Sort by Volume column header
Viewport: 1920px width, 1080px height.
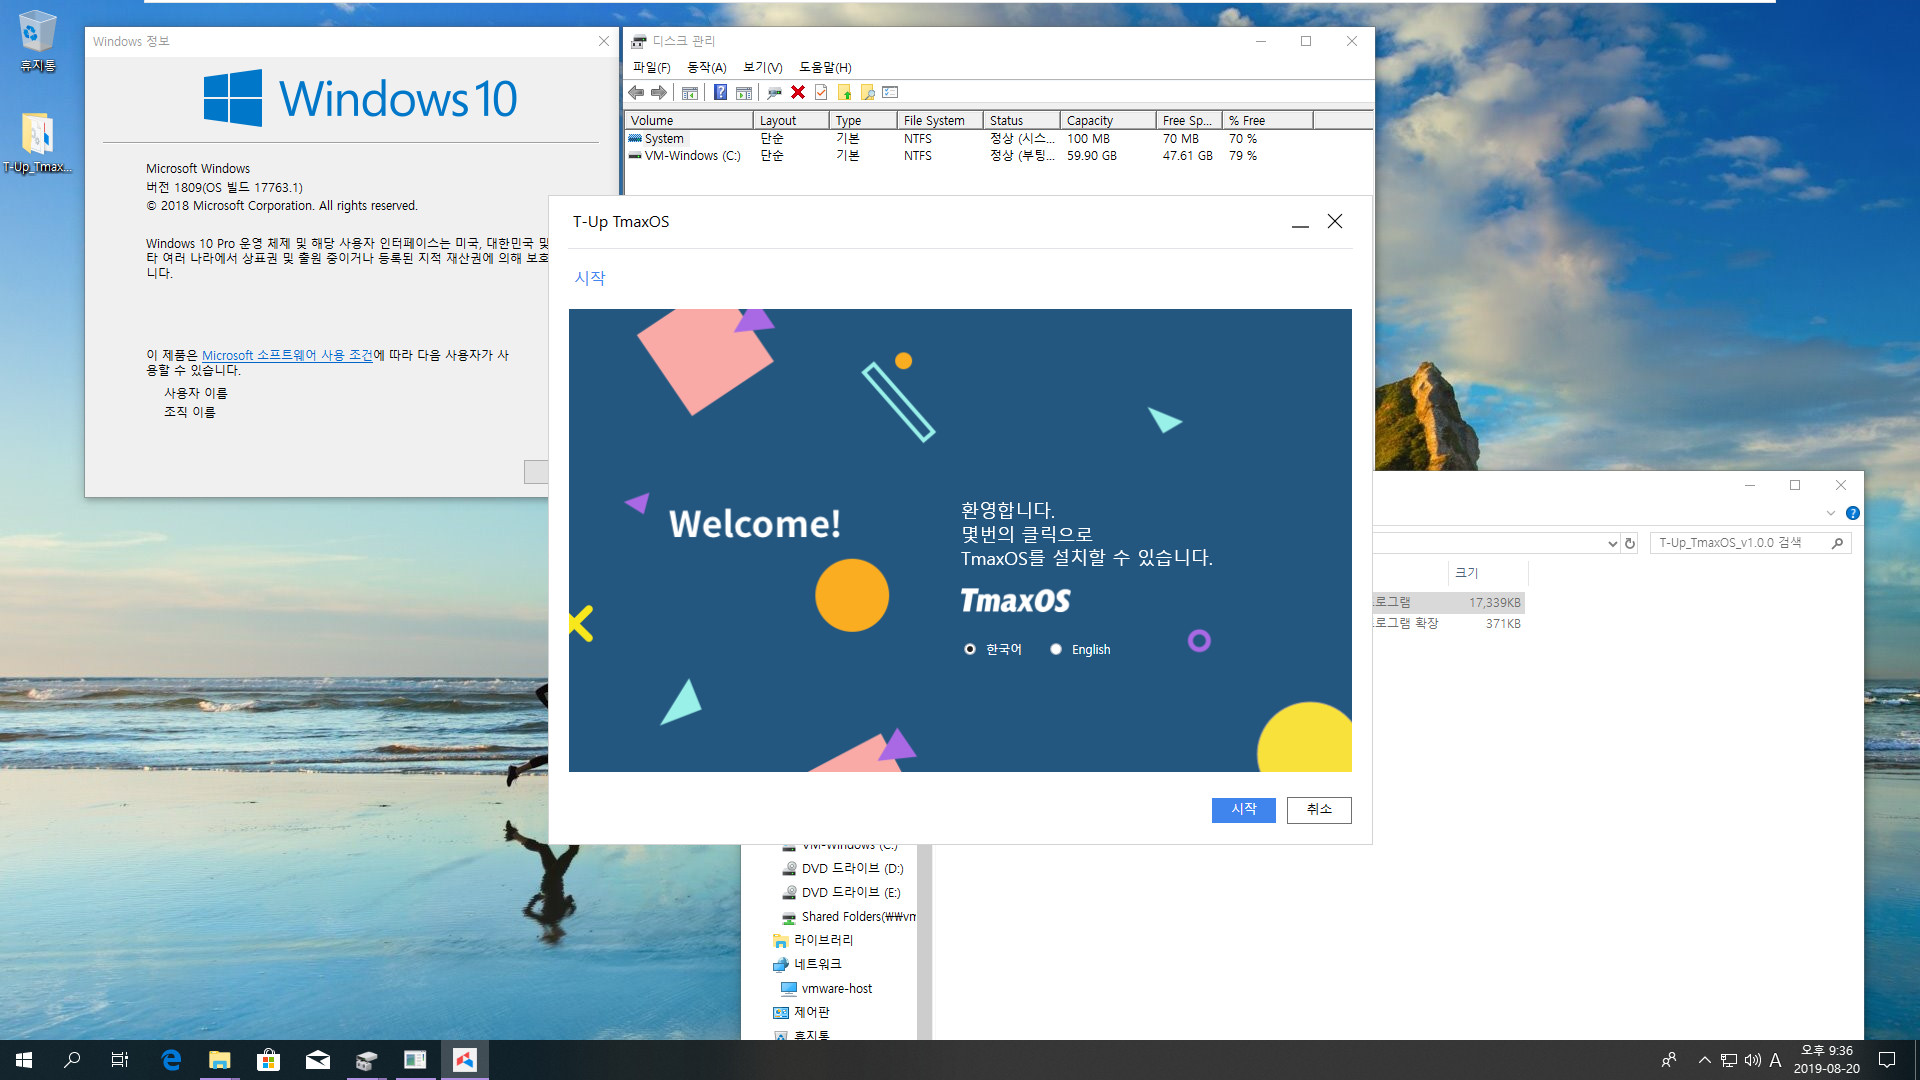689,120
